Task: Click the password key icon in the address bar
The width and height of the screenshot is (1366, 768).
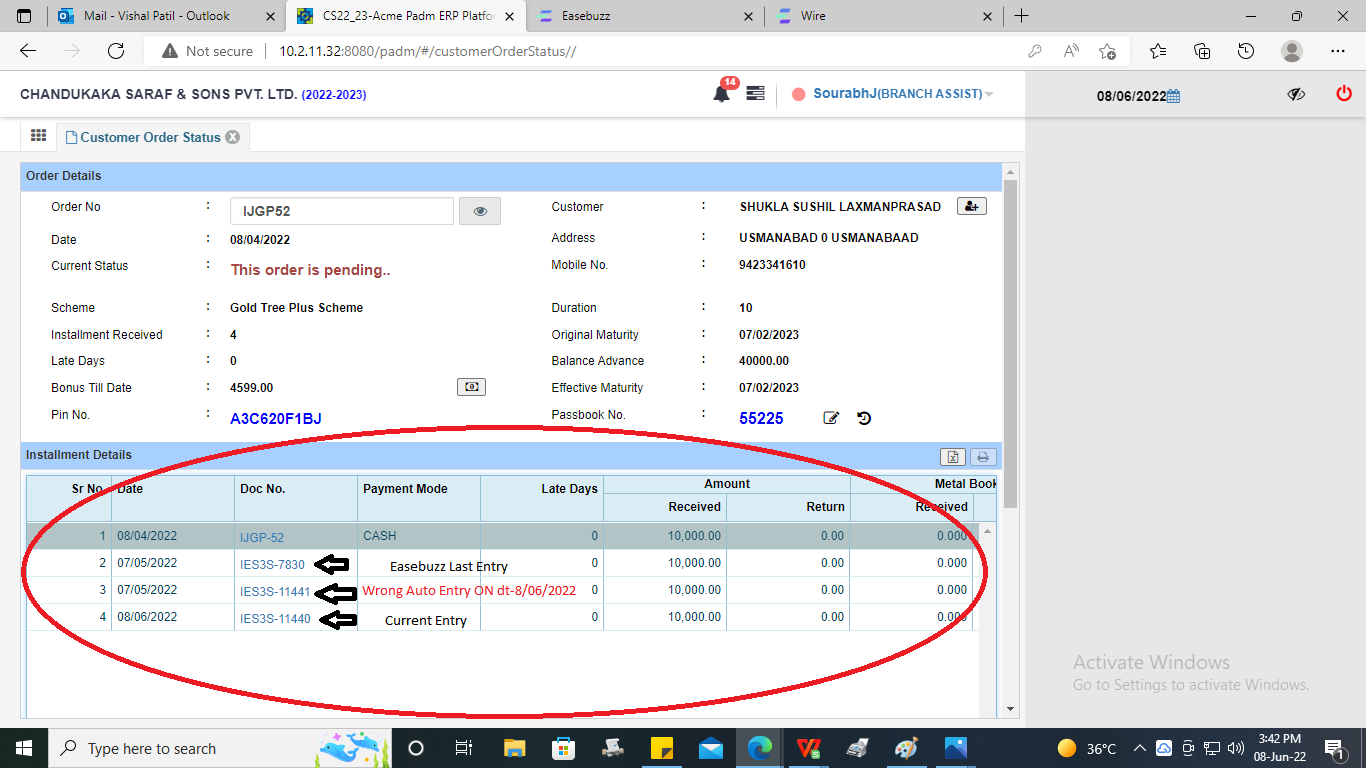Action: pos(1035,51)
